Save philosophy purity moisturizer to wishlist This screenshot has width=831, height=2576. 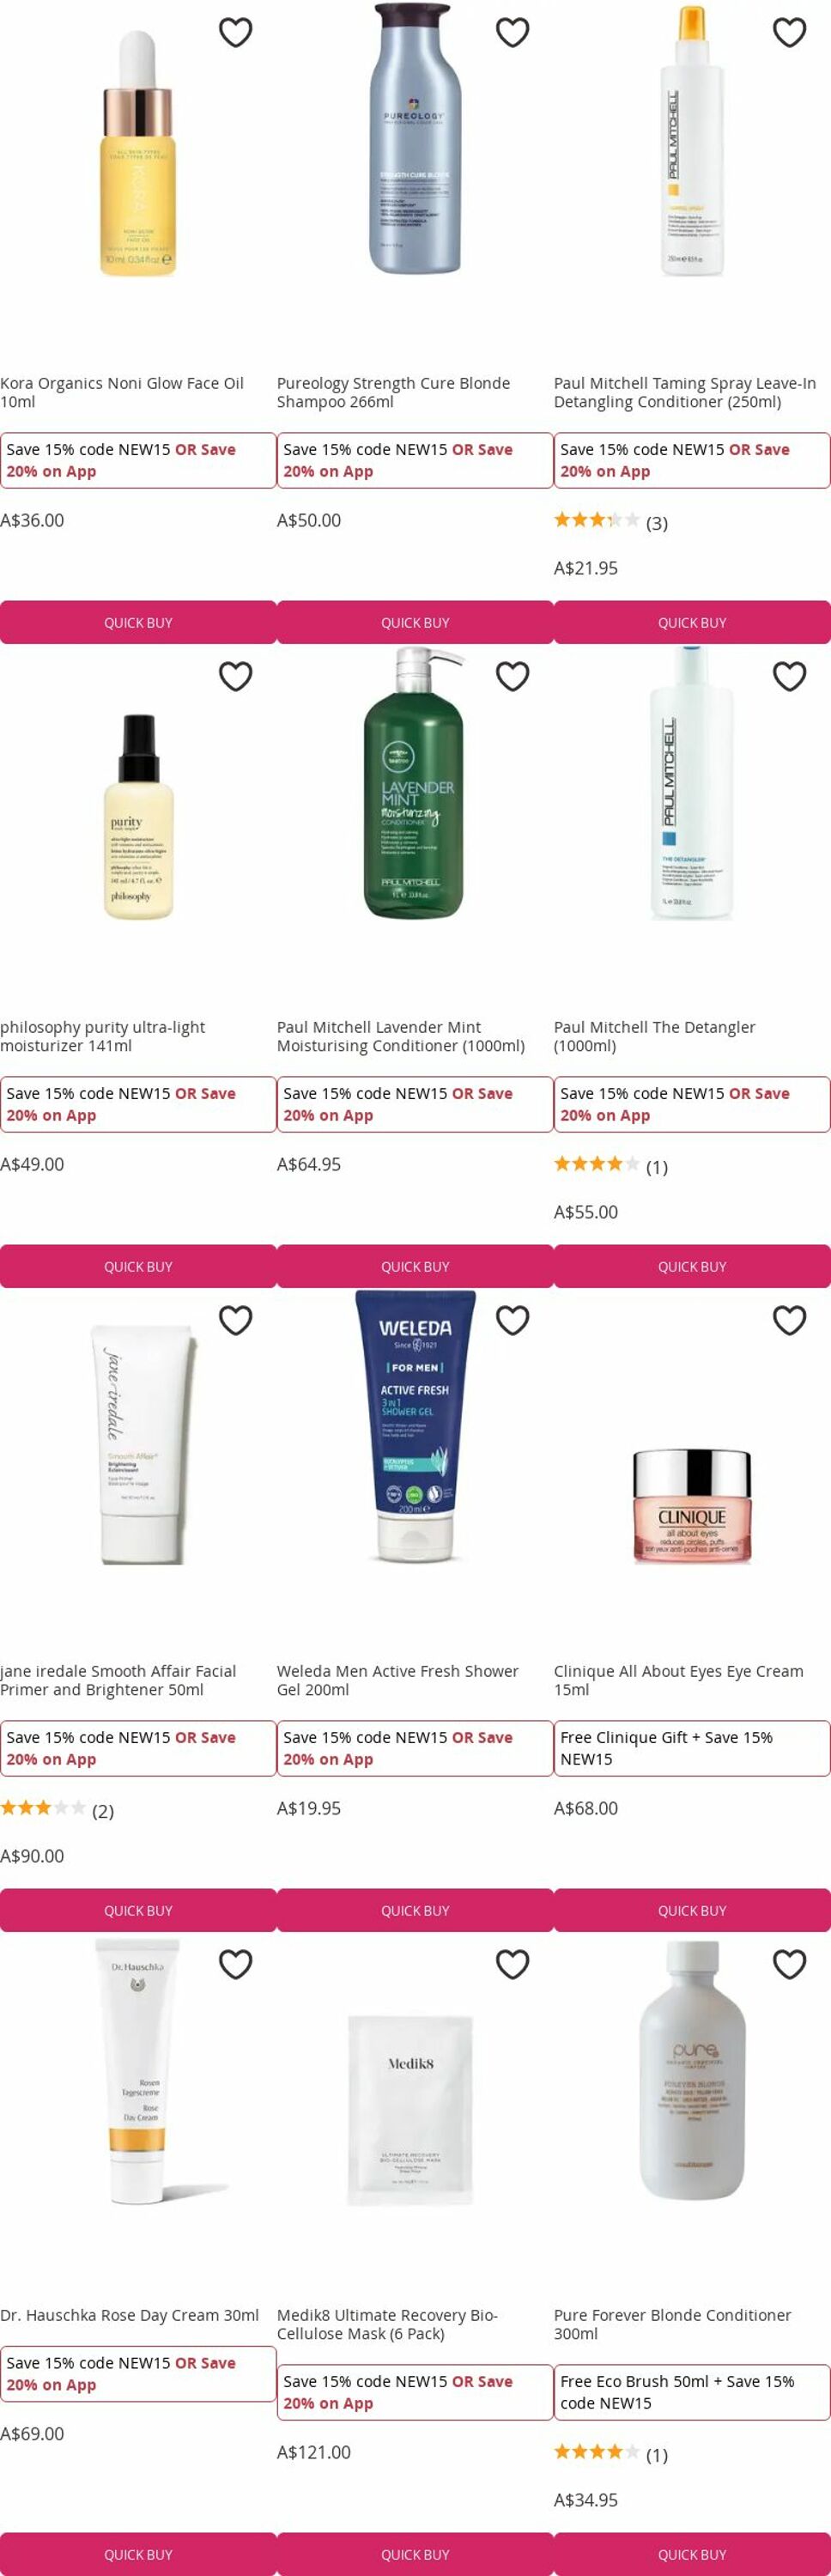coord(235,677)
